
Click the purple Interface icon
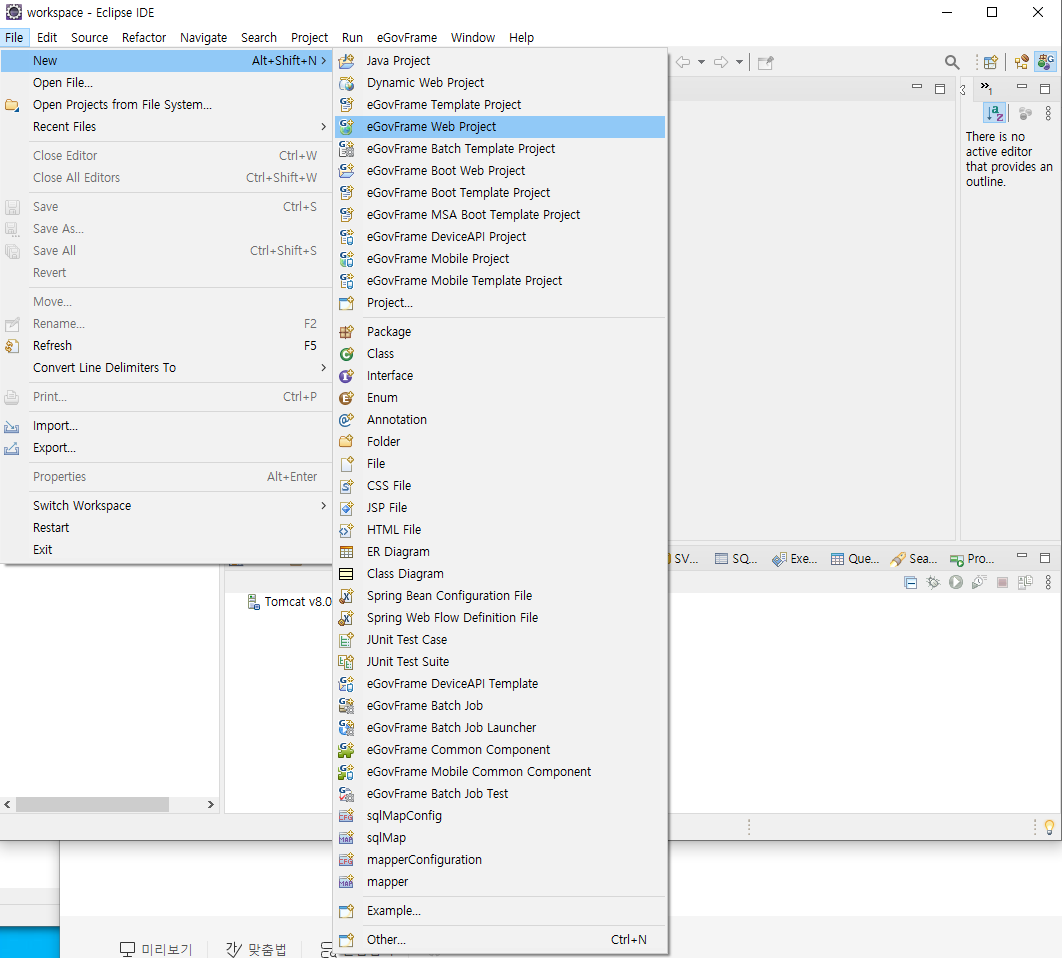click(x=346, y=376)
